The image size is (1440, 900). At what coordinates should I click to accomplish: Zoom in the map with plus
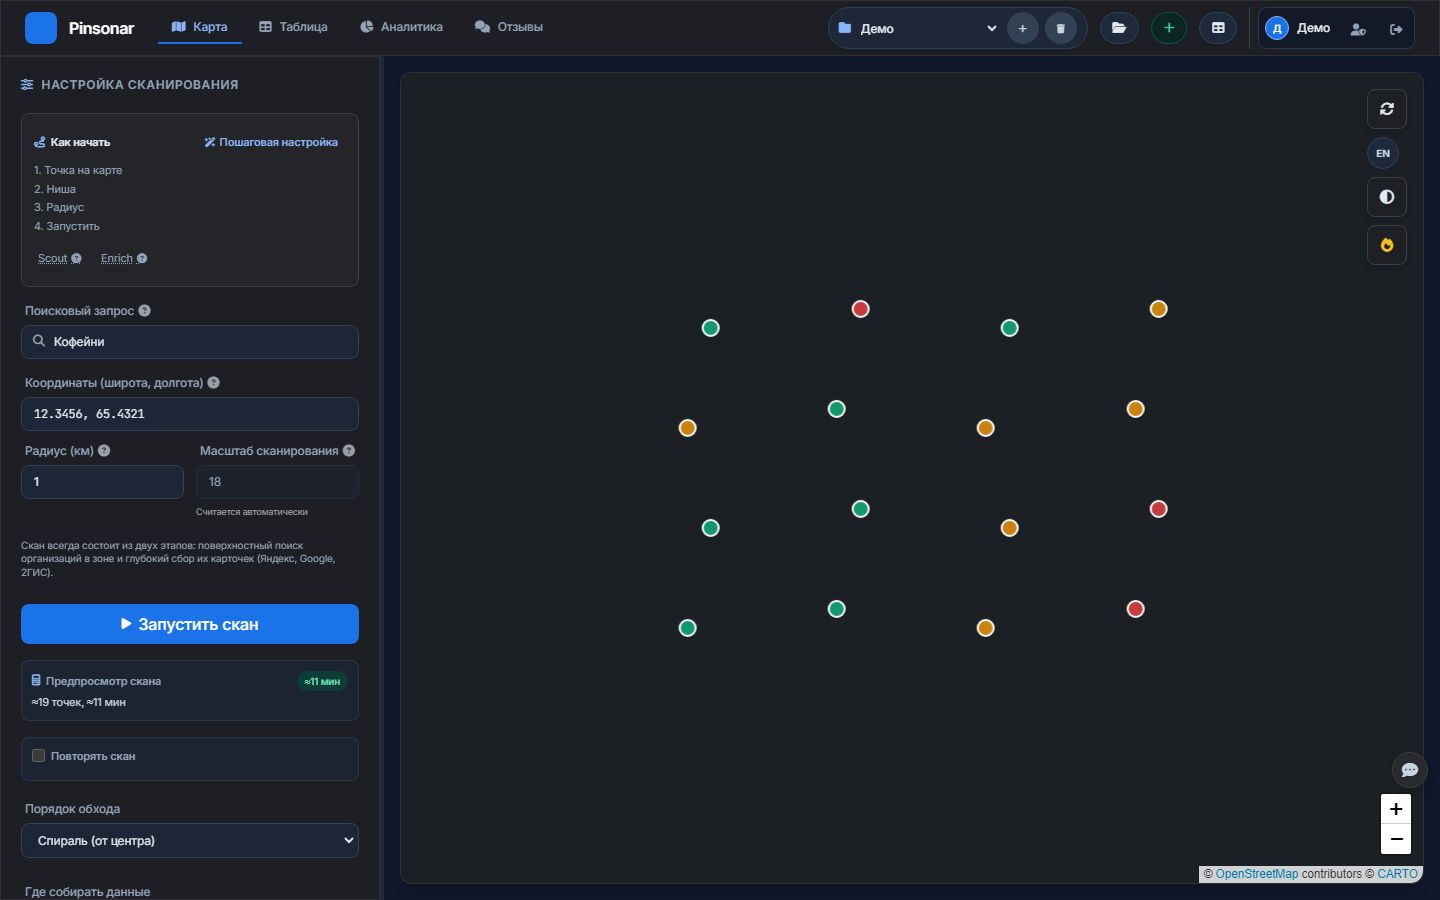(x=1396, y=809)
